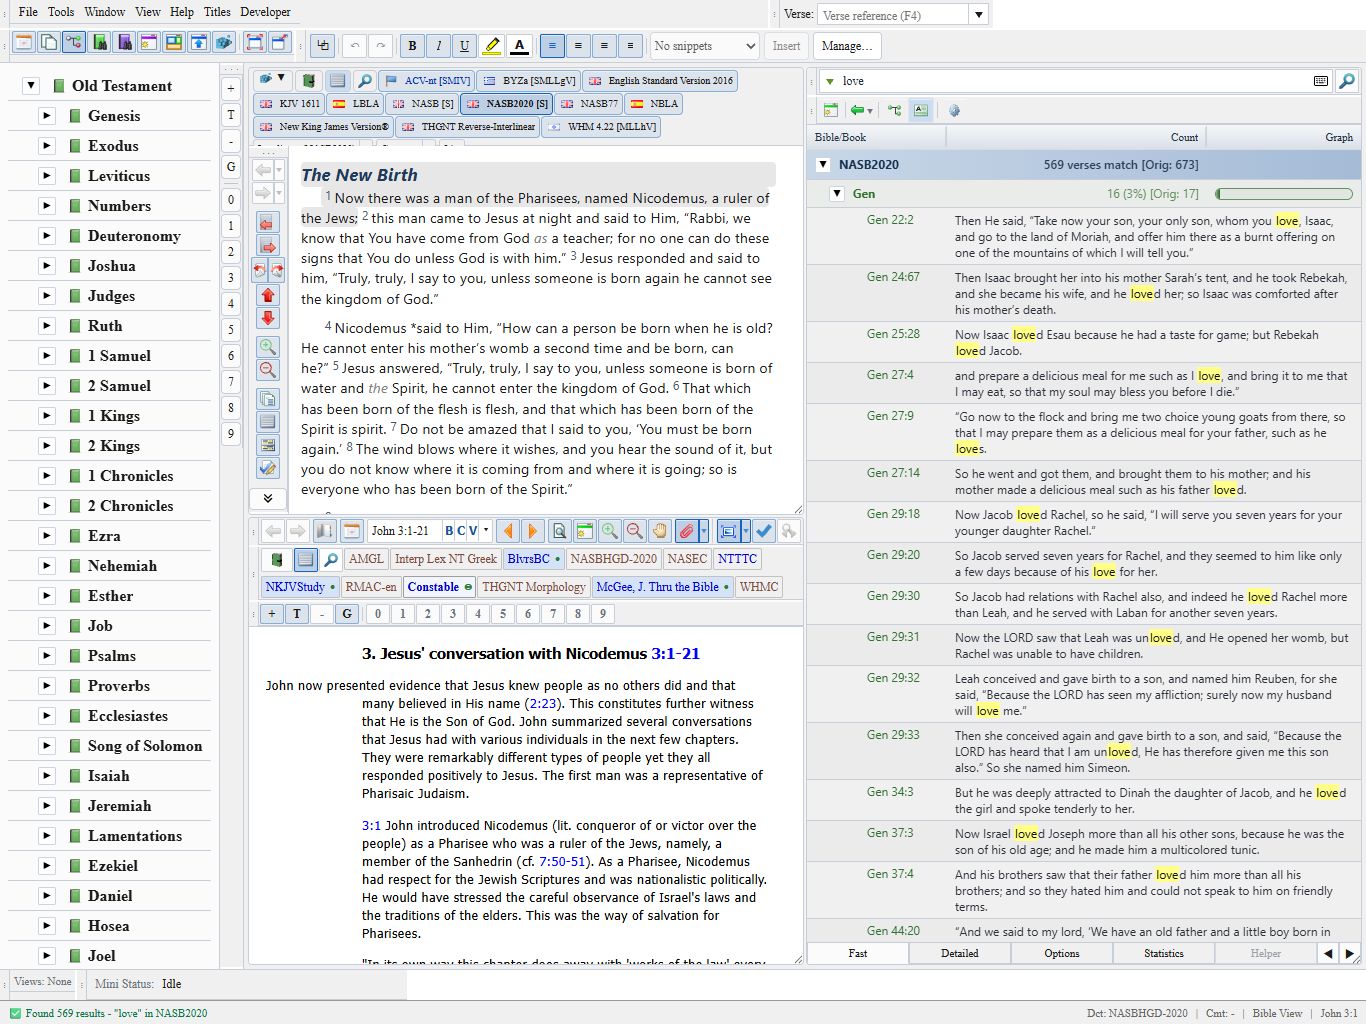
Task: Open the Gen 22:2 search result reference
Action: [x=890, y=220]
